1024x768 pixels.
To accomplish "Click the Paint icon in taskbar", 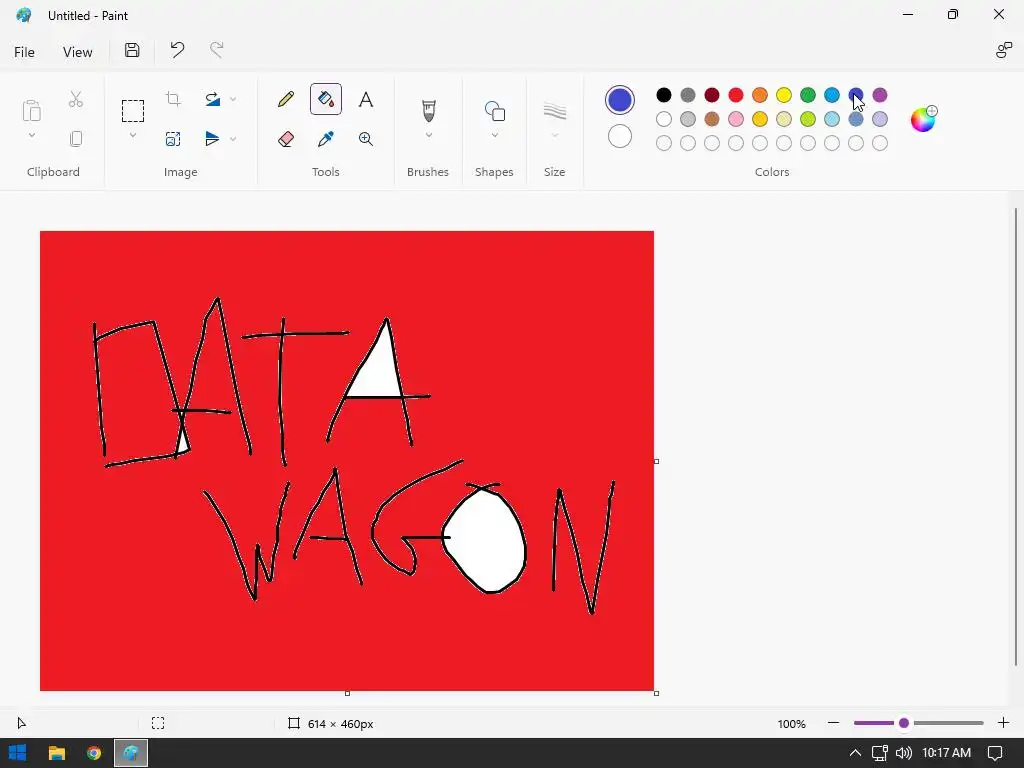I will [131, 753].
